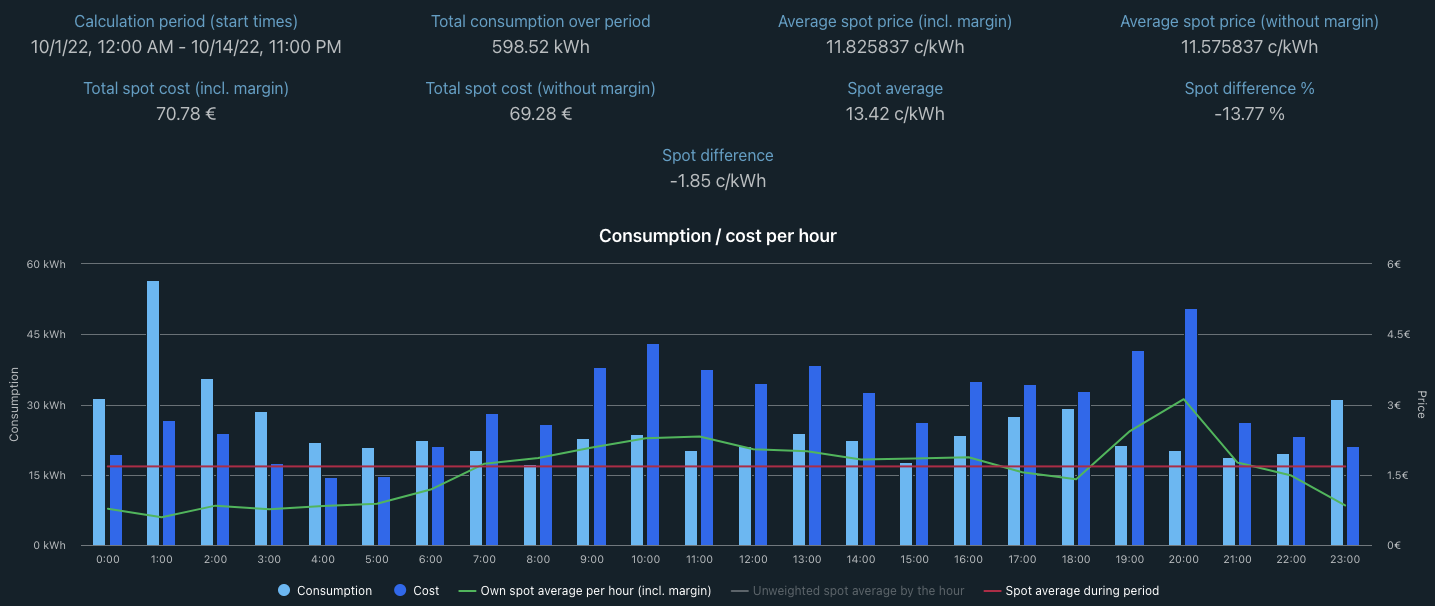
Task: Click the value 11.575837 c/kWh
Action: point(1249,46)
